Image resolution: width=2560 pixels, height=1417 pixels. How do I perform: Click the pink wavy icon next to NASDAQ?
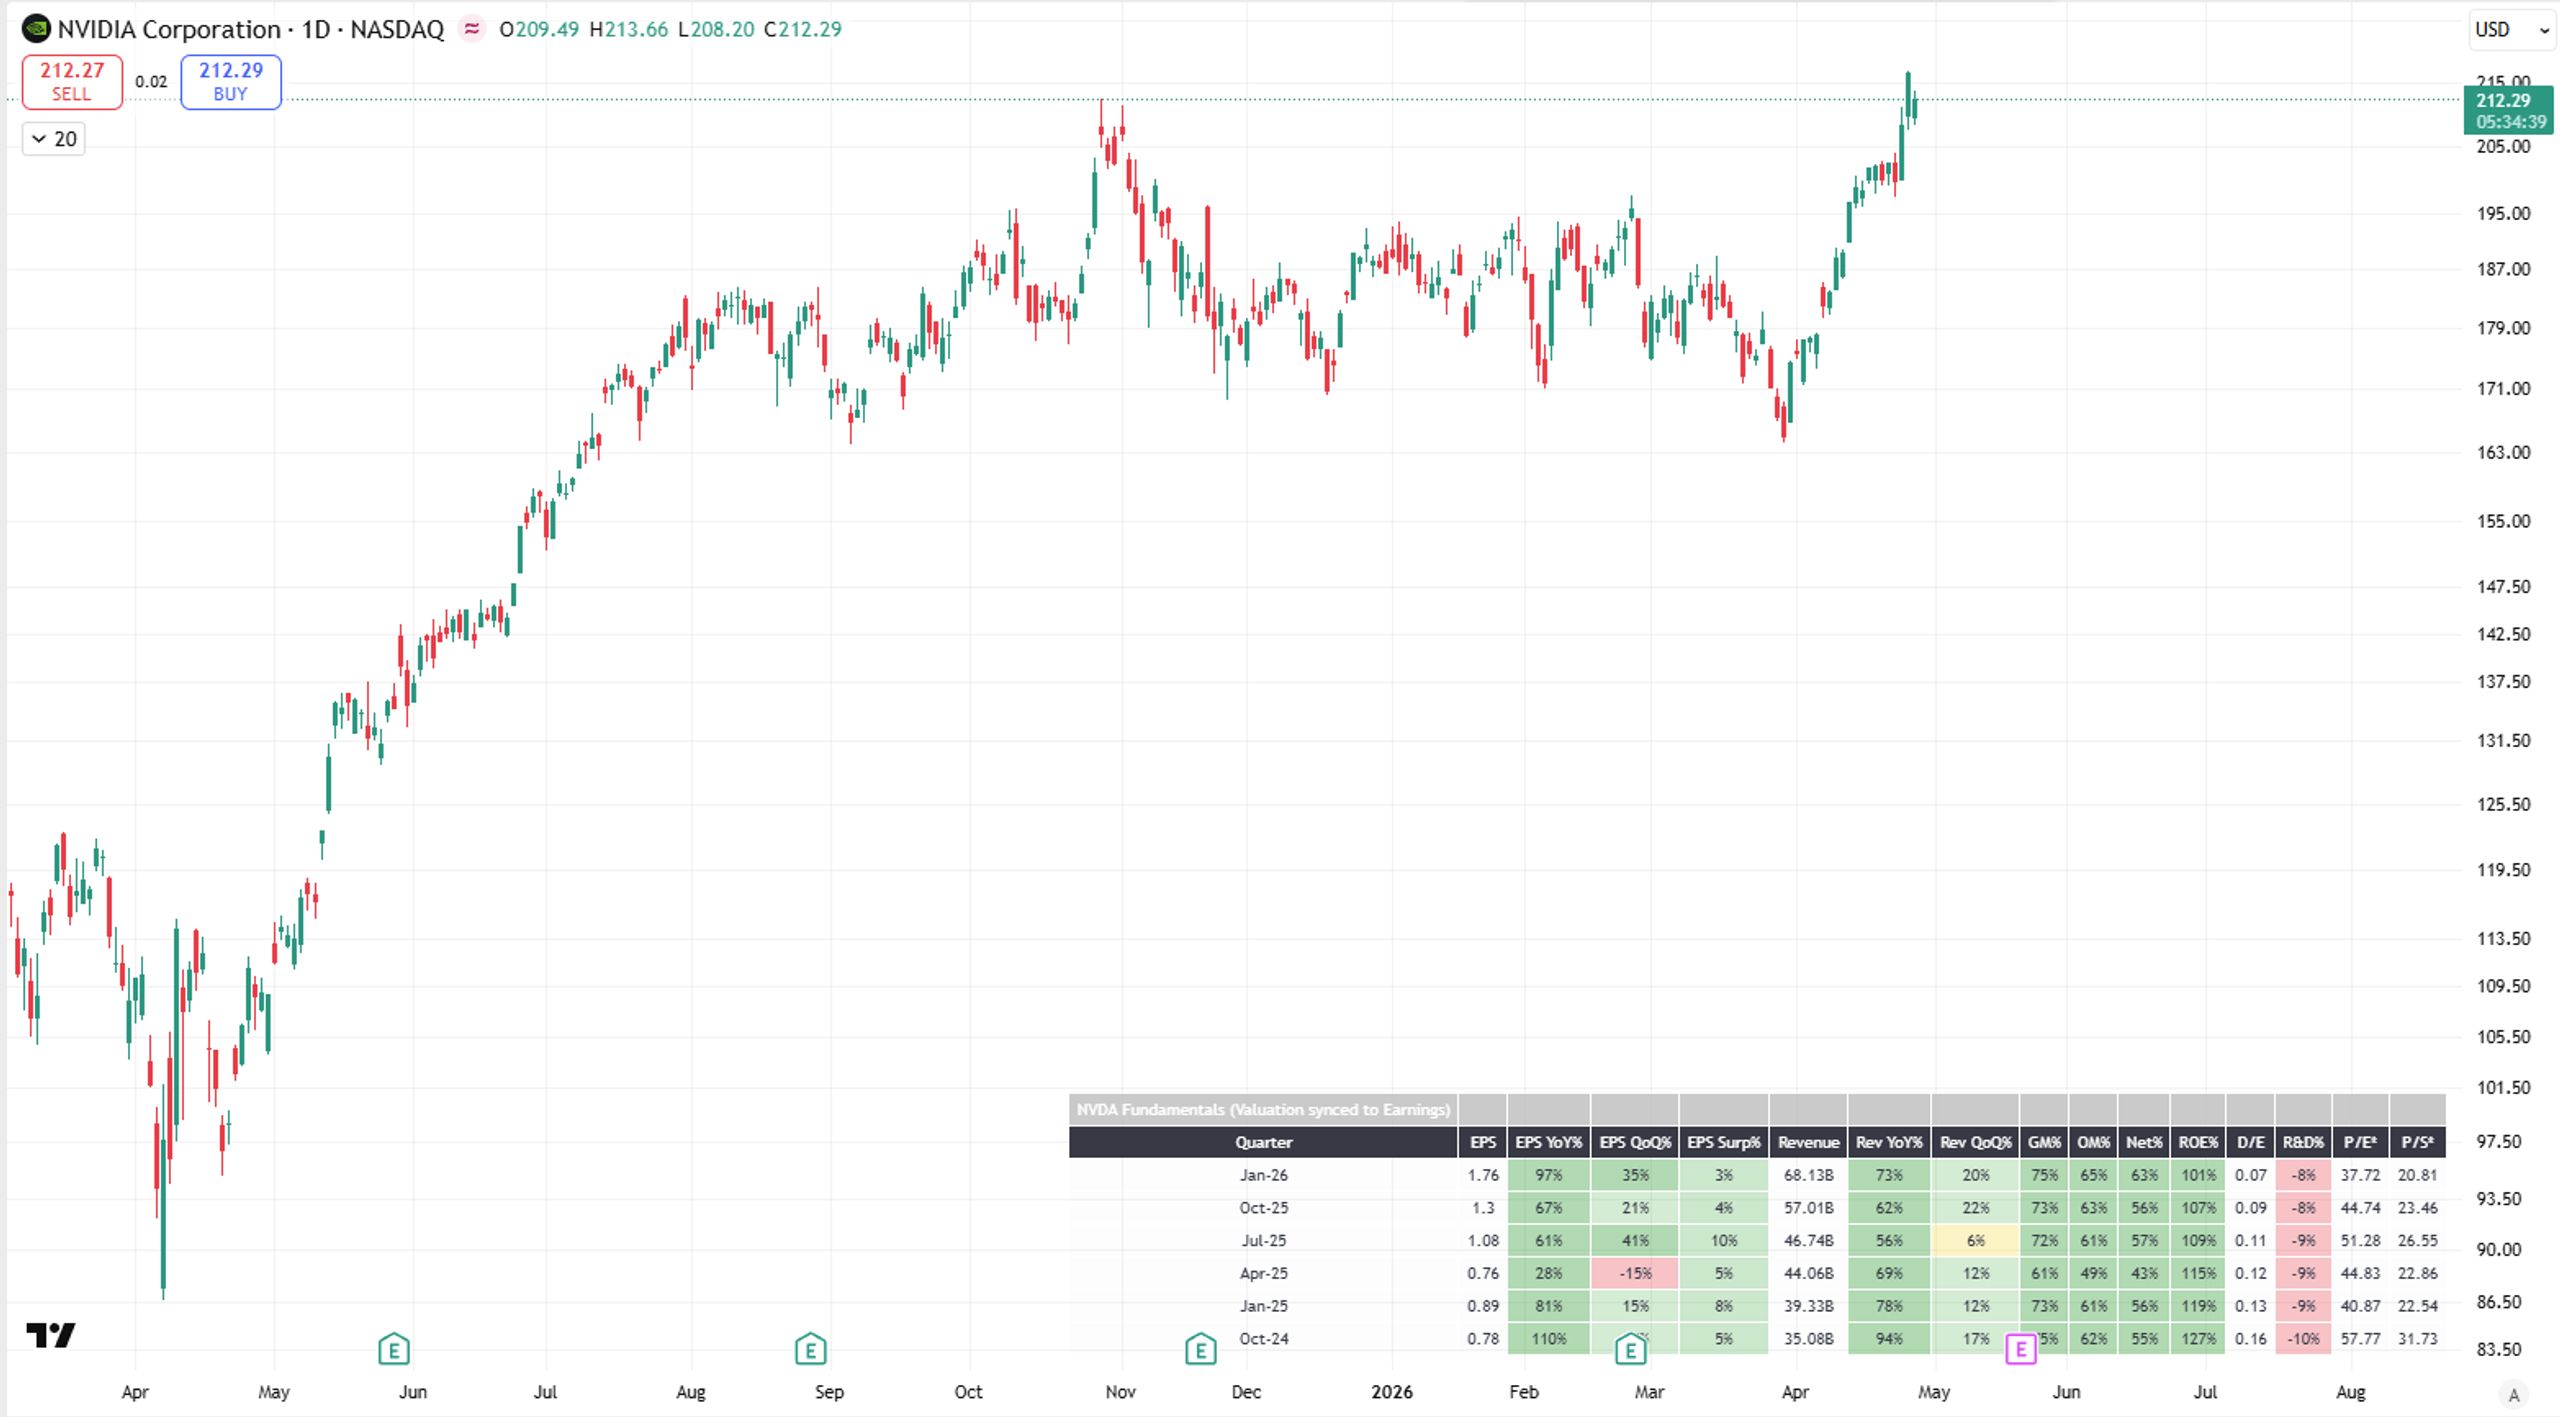471,29
